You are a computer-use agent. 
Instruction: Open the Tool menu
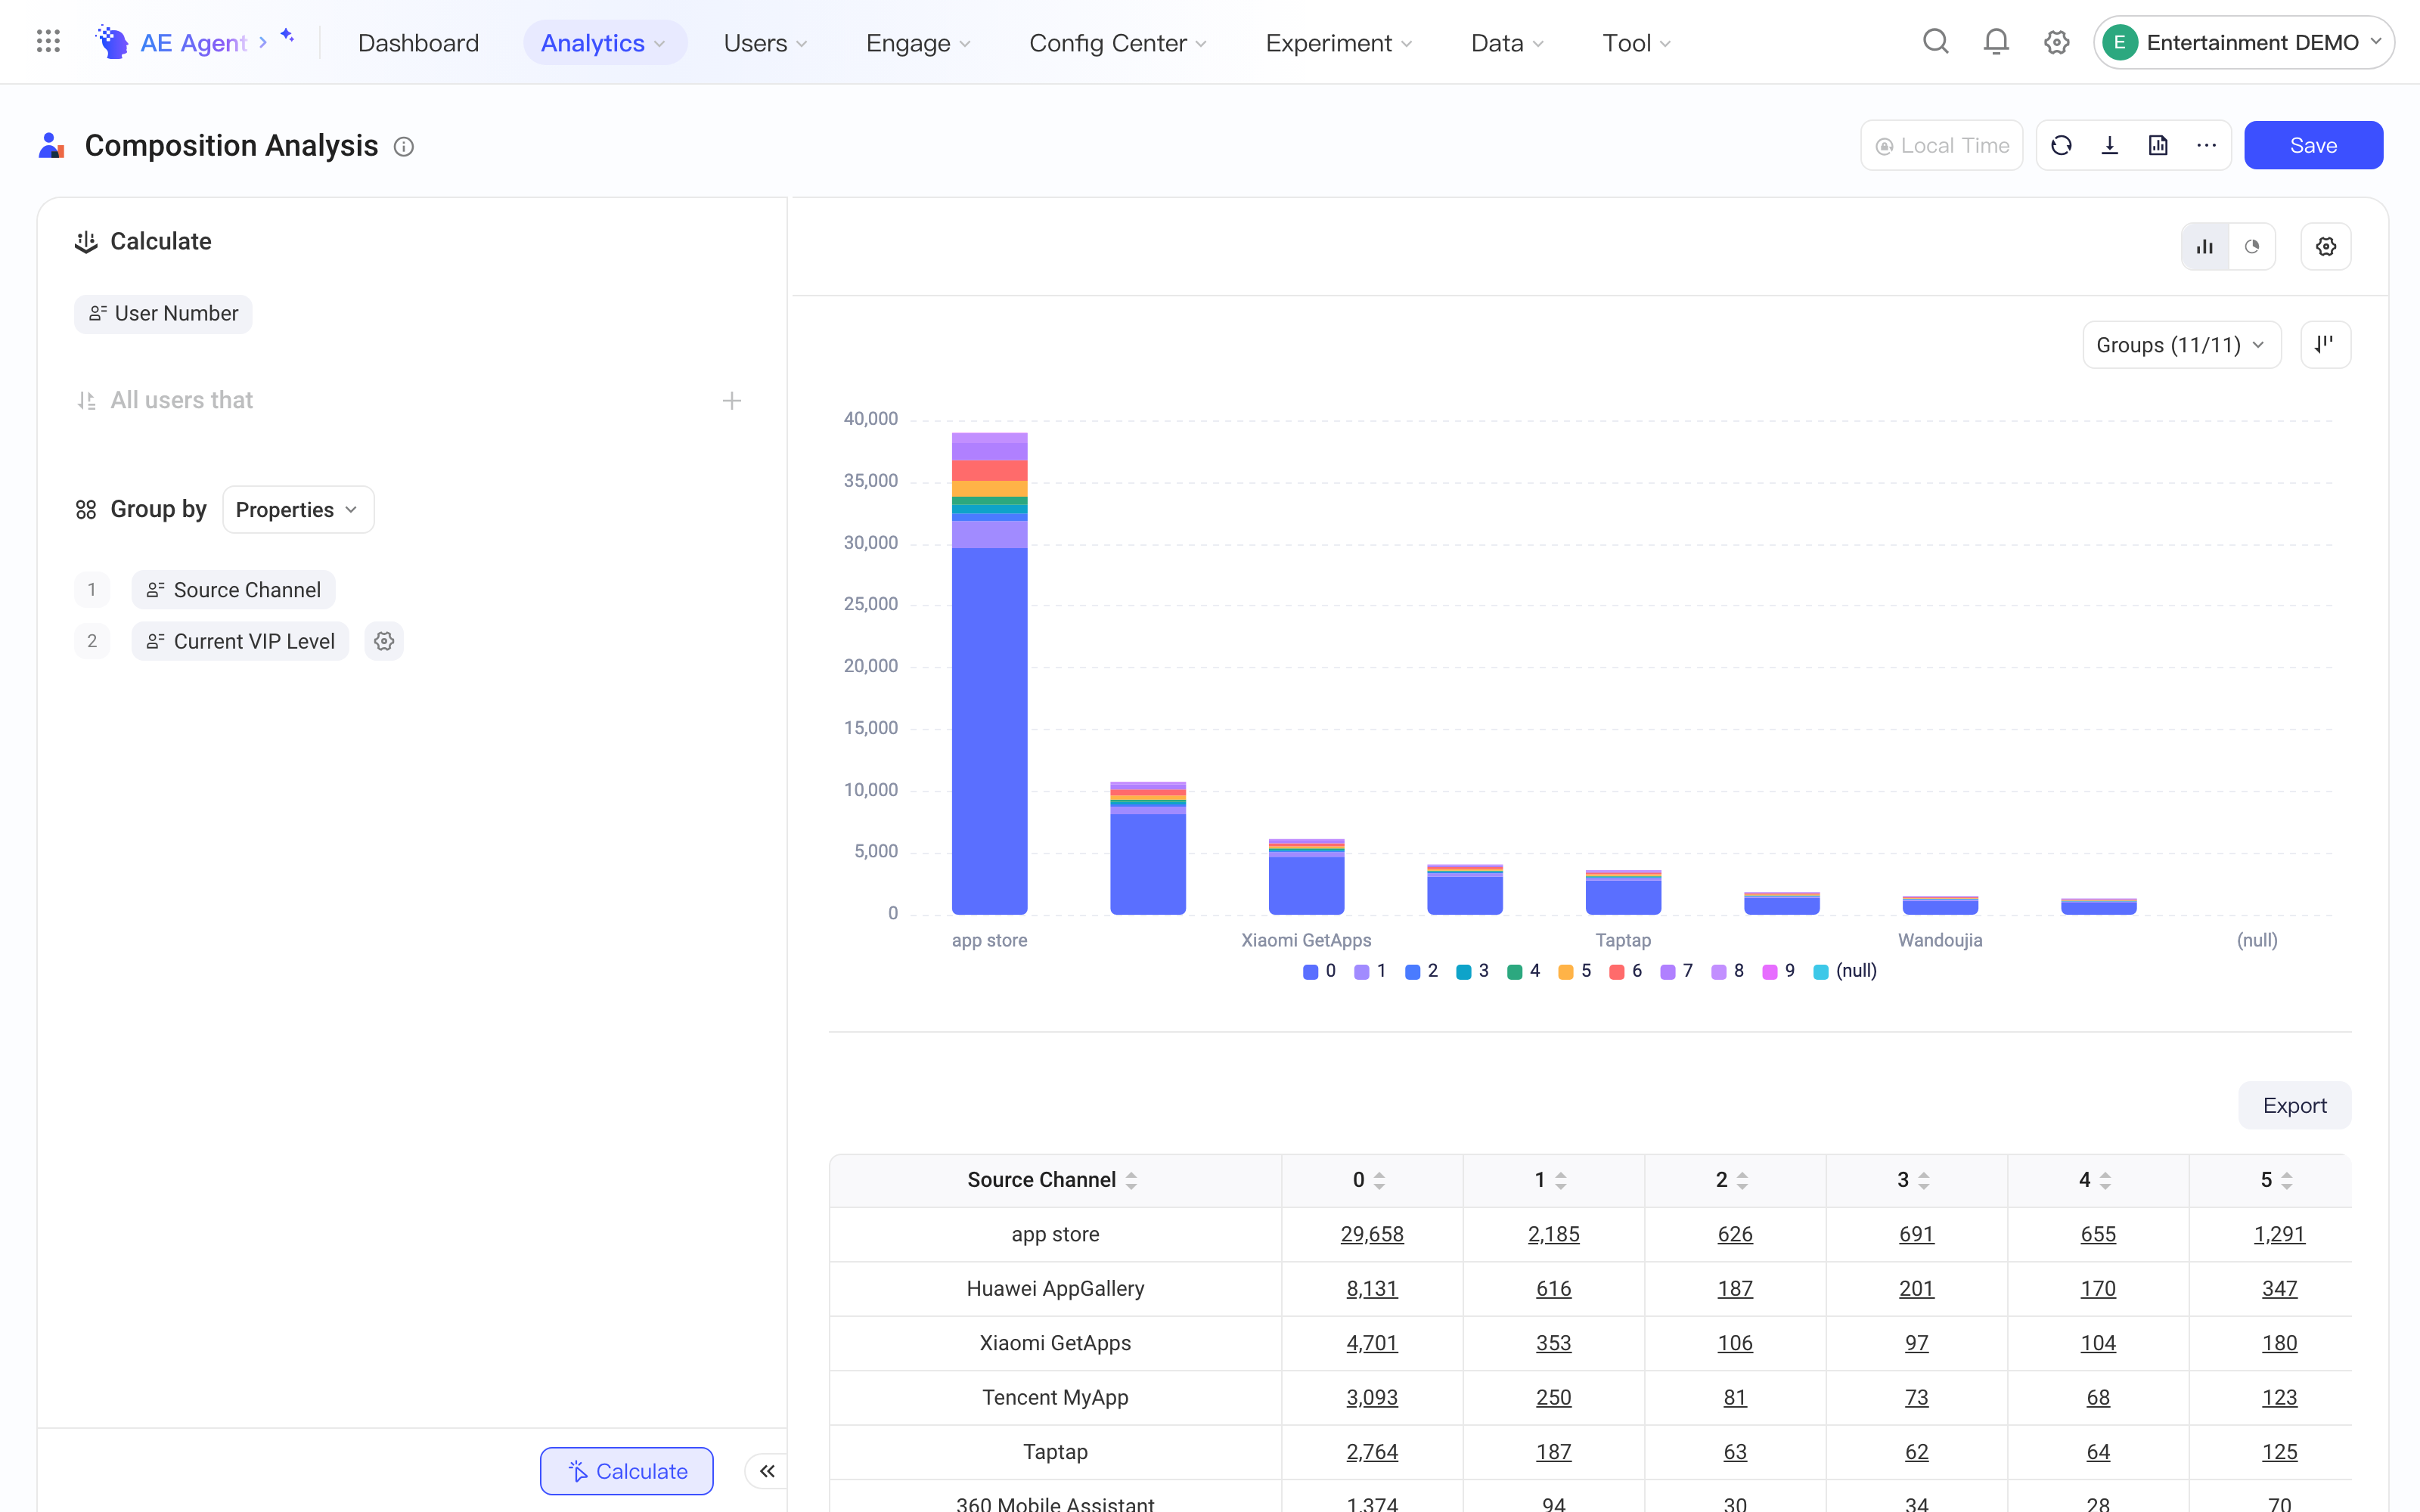tap(1637, 43)
